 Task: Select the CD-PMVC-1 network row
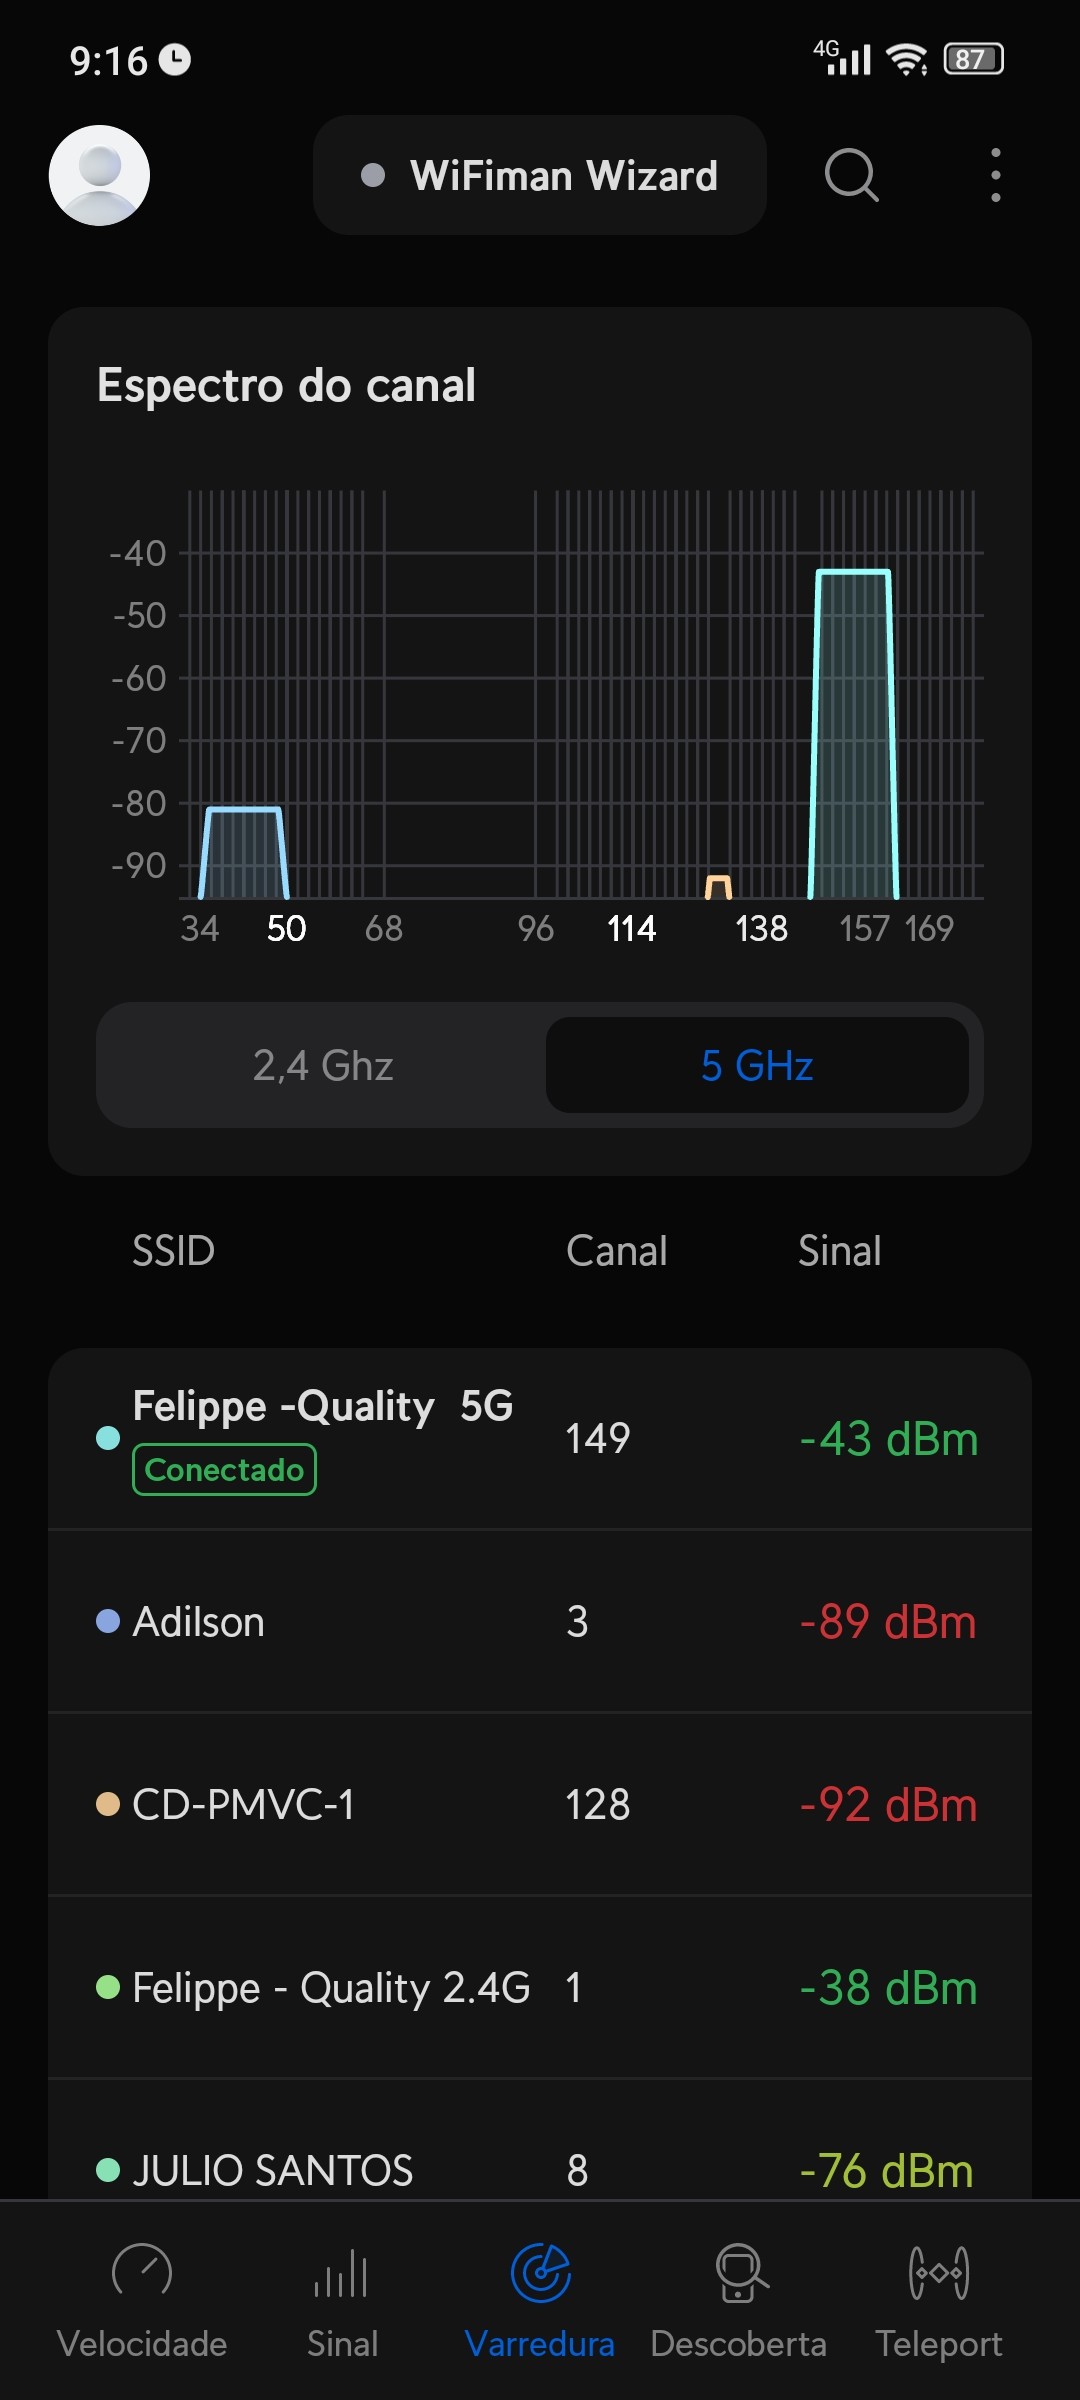[540, 1804]
